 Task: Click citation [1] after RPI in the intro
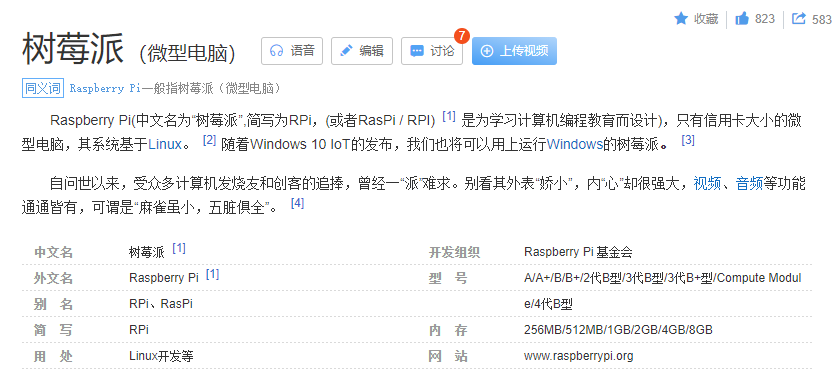(449, 116)
